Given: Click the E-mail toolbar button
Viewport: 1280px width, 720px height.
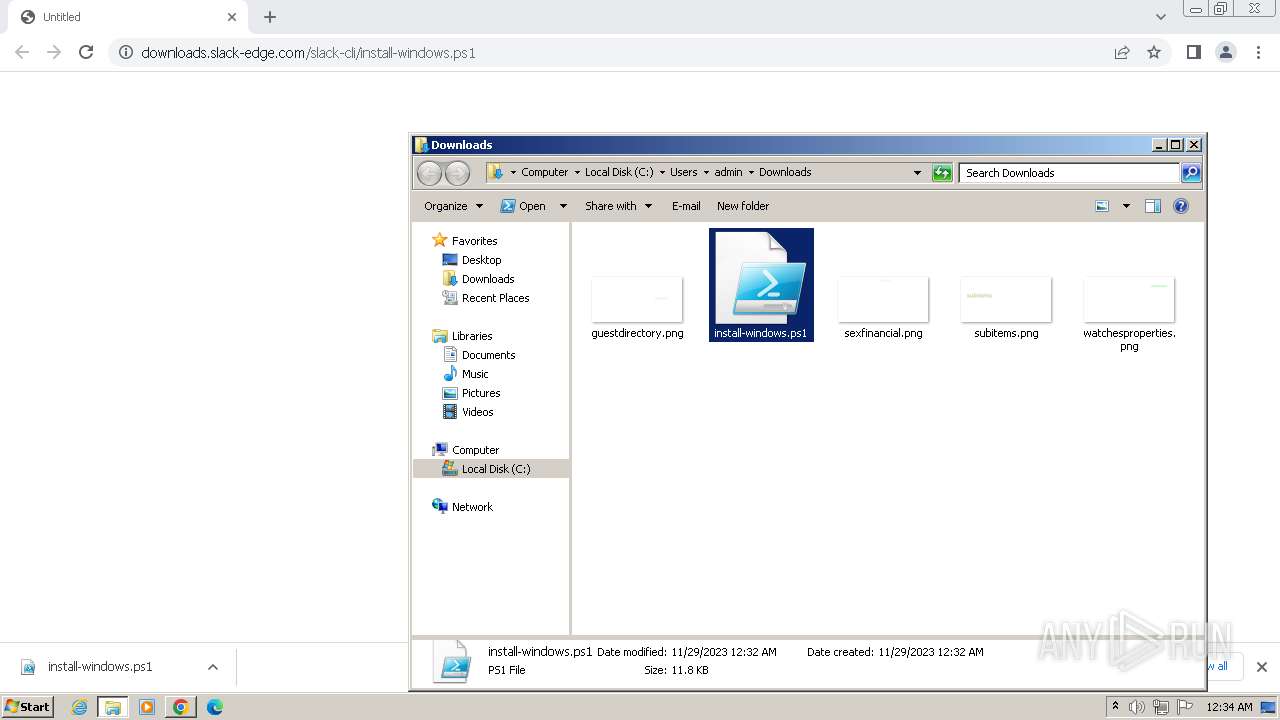Looking at the screenshot, I should tap(686, 206).
